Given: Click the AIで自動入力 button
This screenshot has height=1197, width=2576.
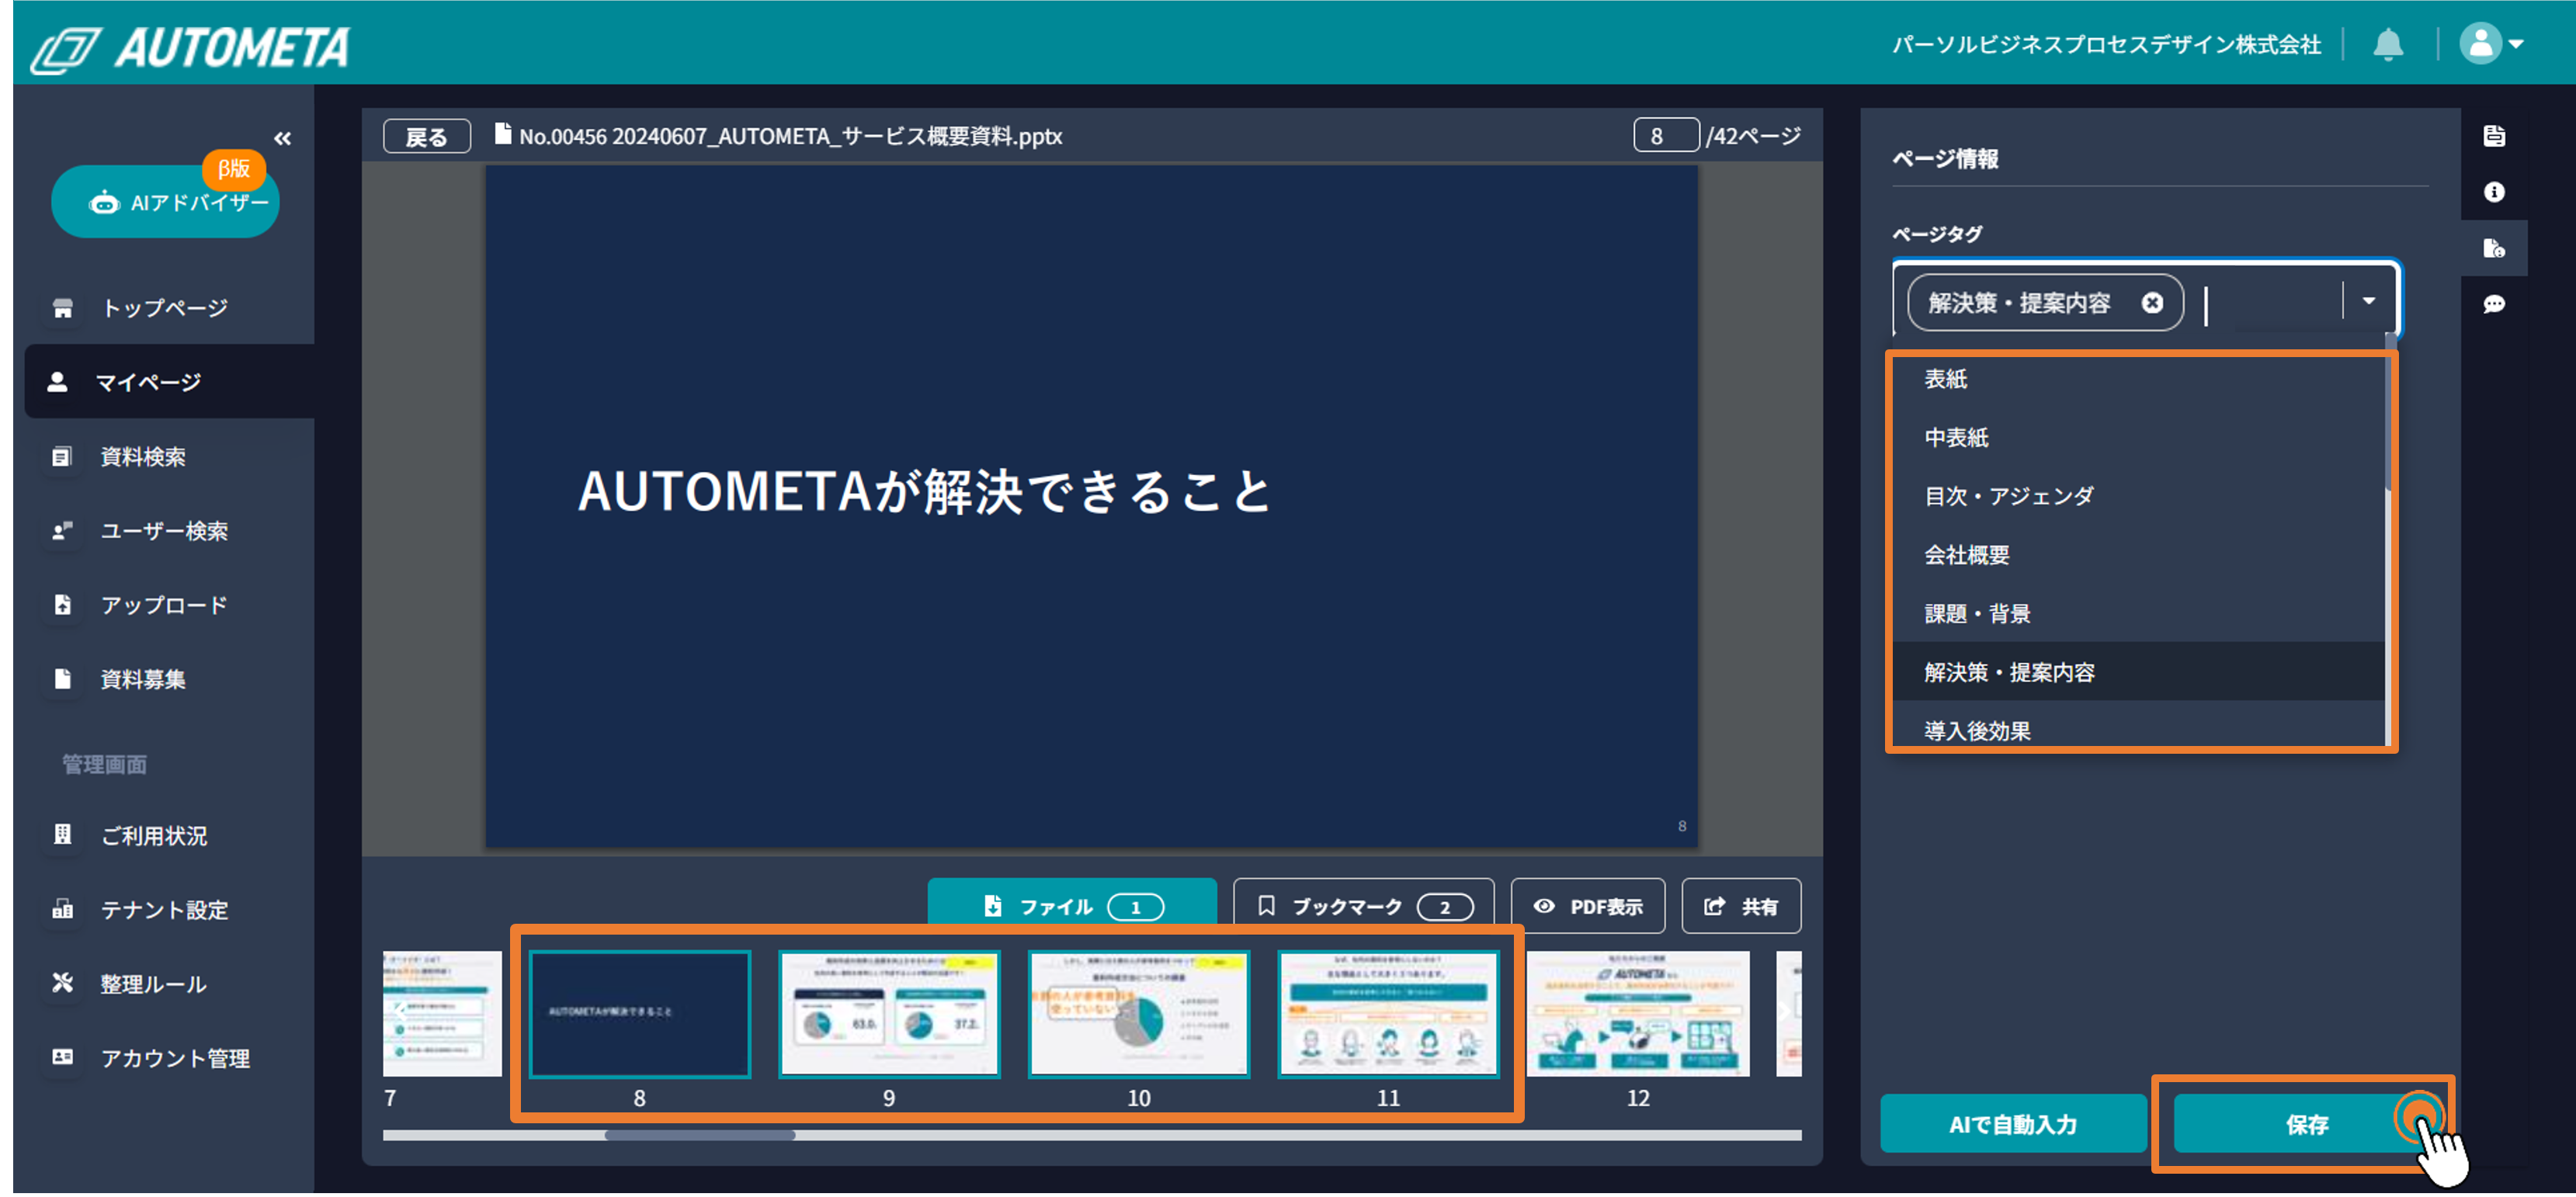Looking at the screenshot, I should 2013,1124.
